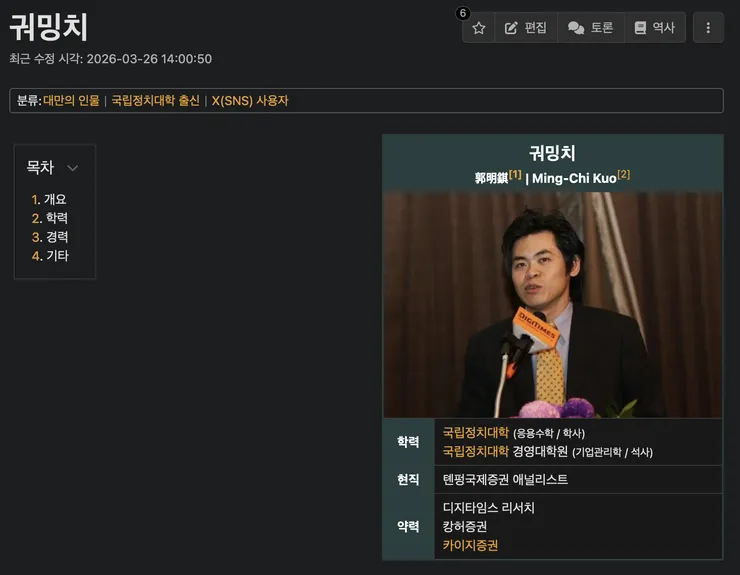
Task: Open 국립정치대학 link before 경영대학원
Action: point(476,451)
